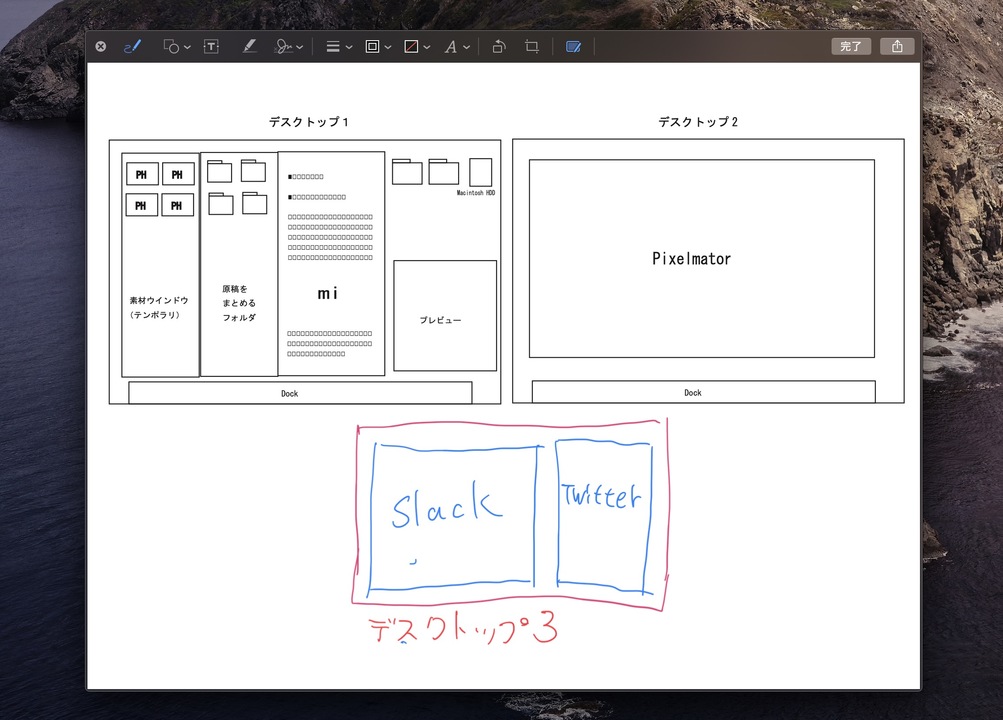Open the Fill Color menu
The image size is (1003, 720).
(x=417, y=47)
